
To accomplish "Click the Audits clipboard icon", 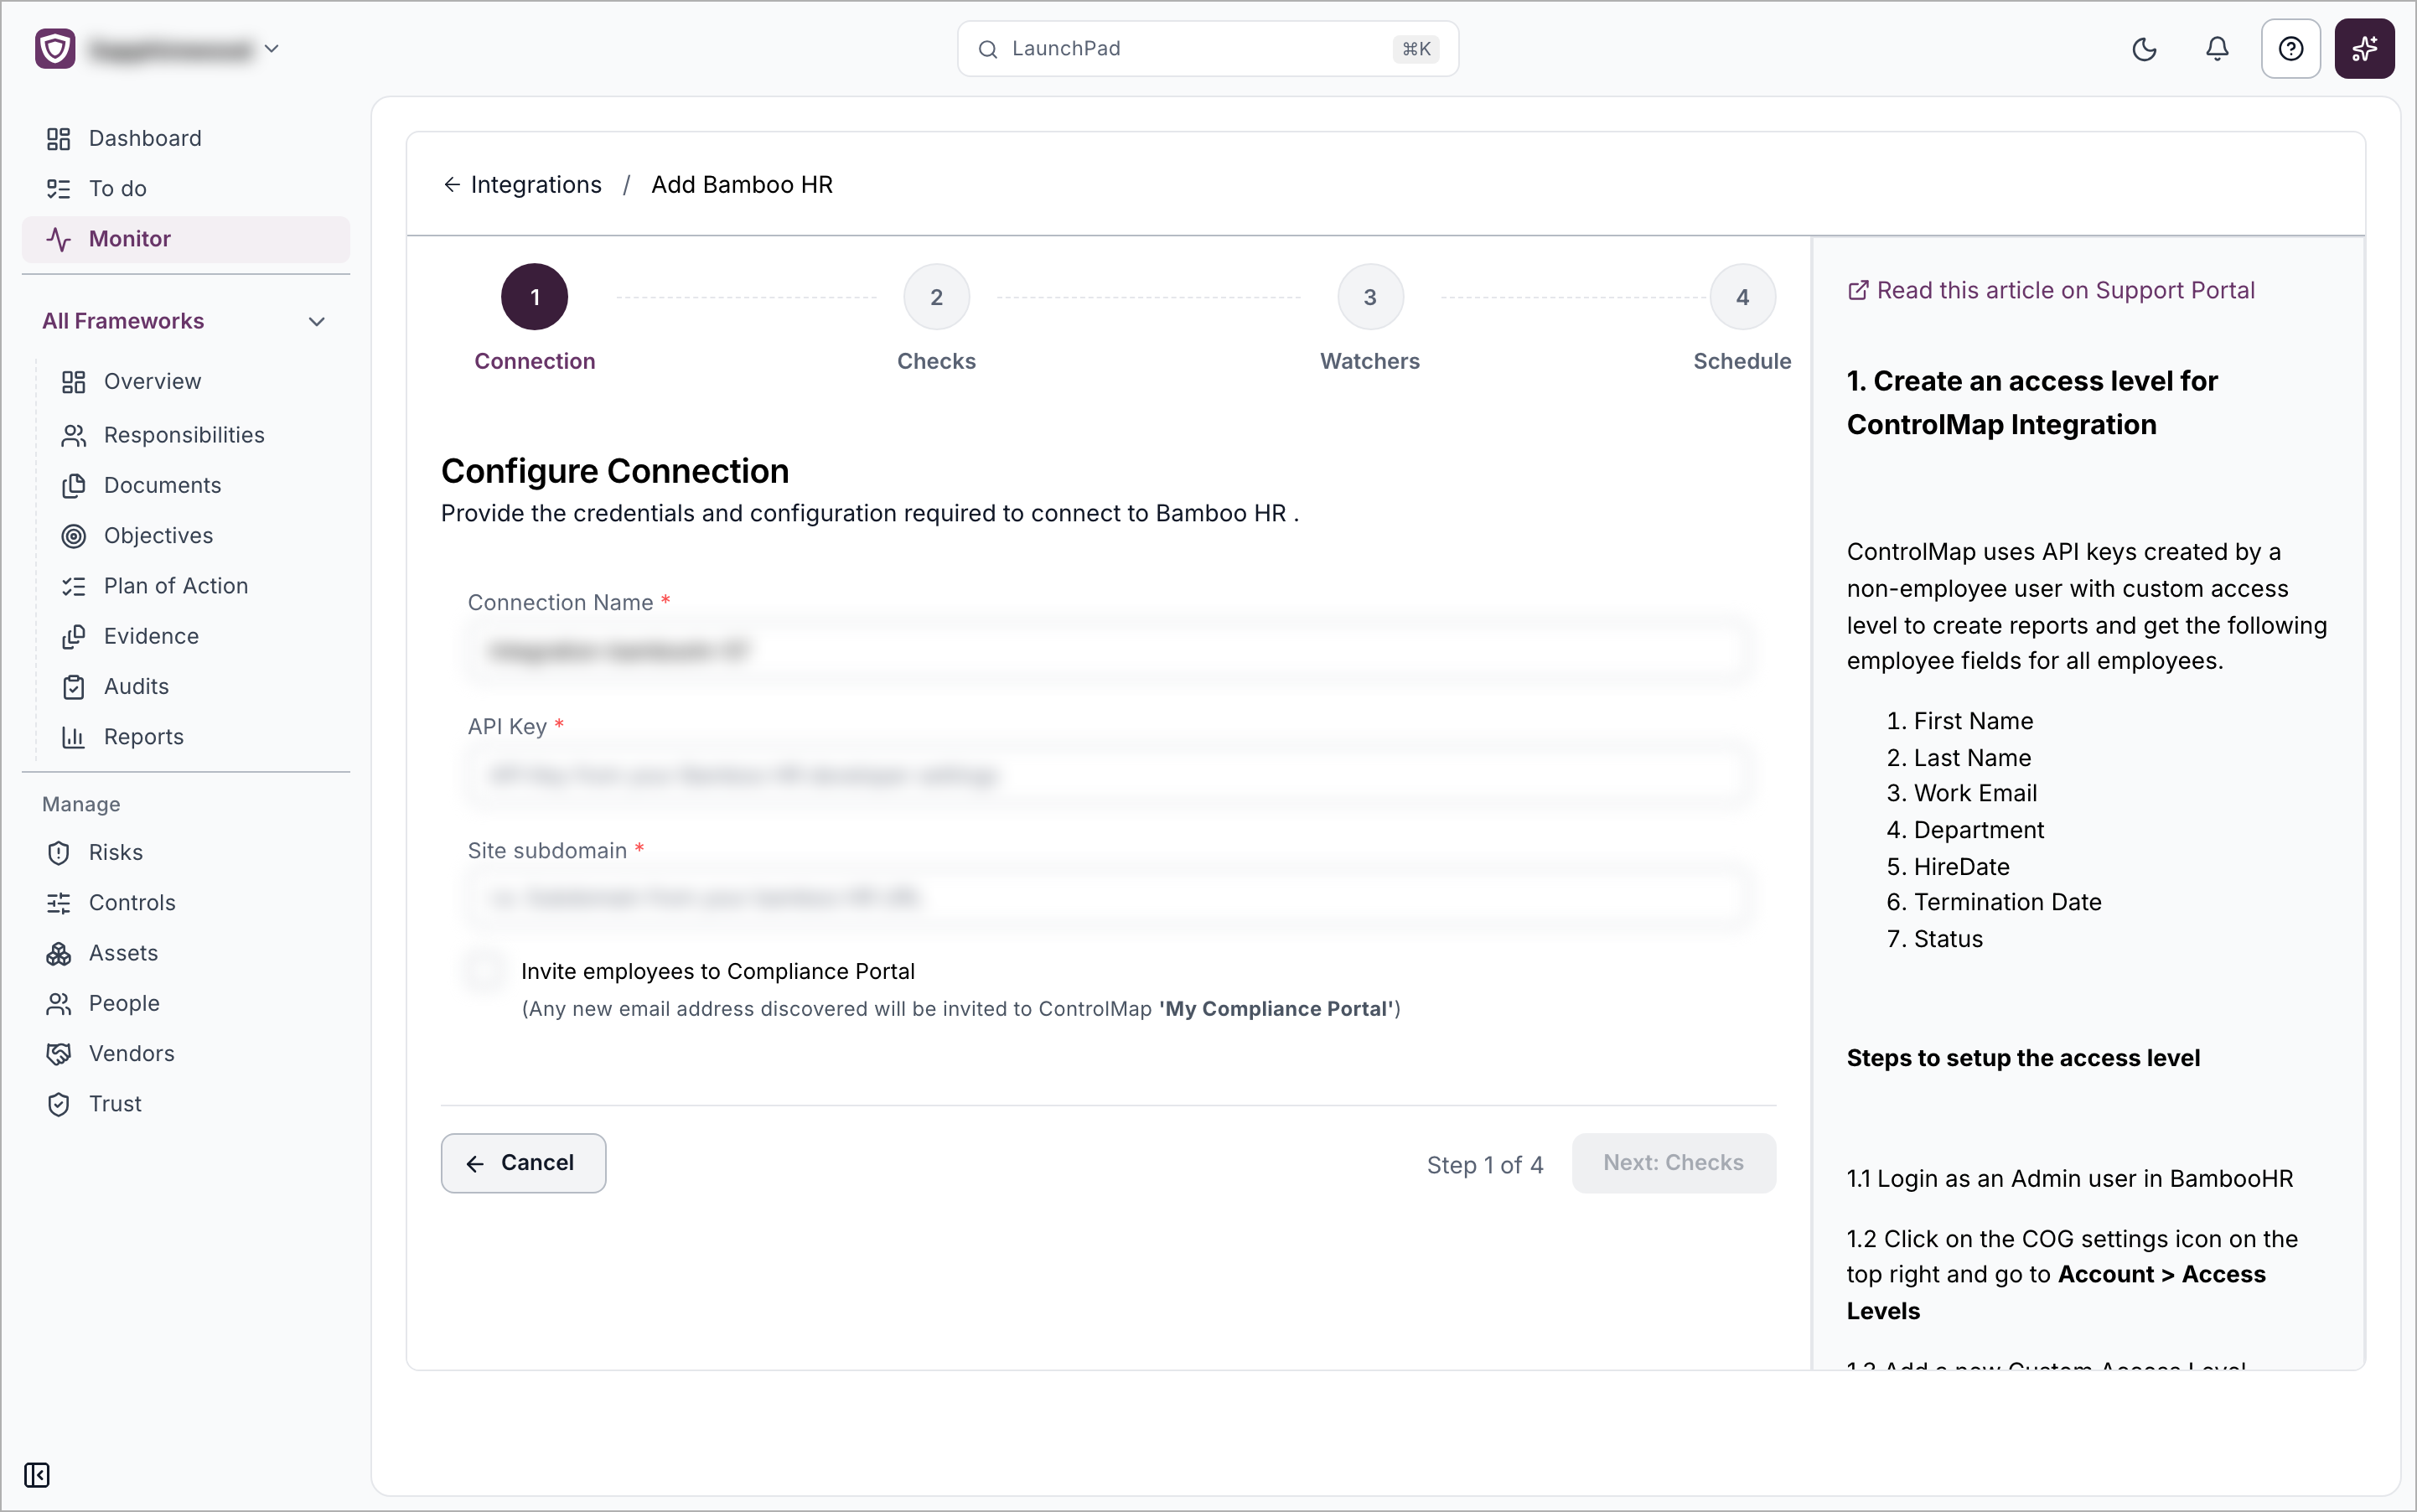I will point(74,687).
